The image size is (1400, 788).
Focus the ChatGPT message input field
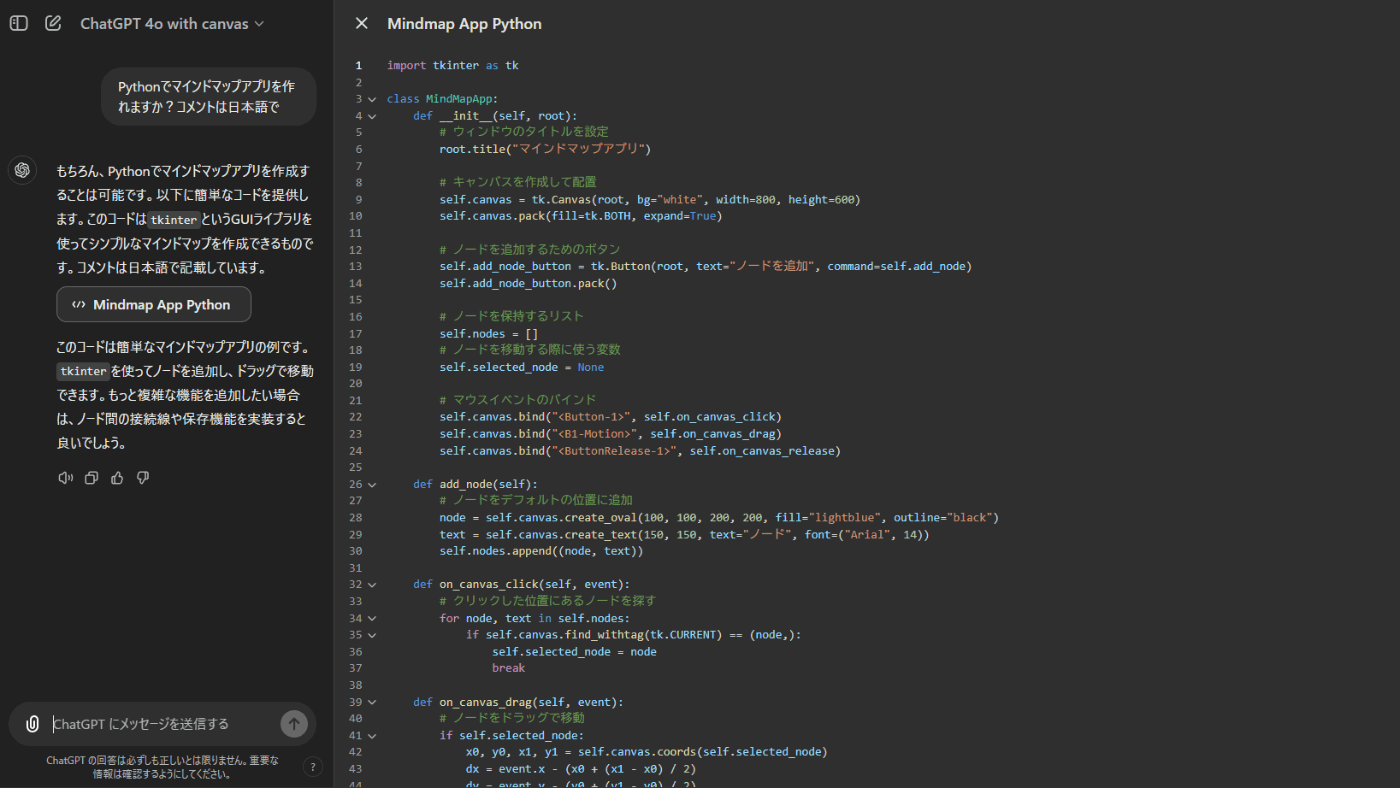[x=163, y=724]
